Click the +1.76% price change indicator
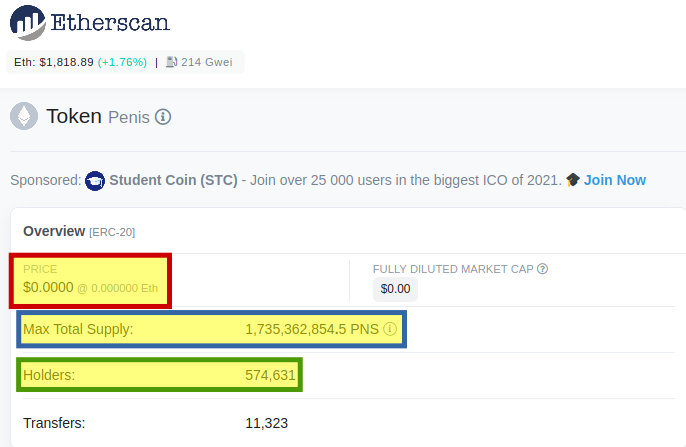The image size is (686, 447). (x=122, y=62)
